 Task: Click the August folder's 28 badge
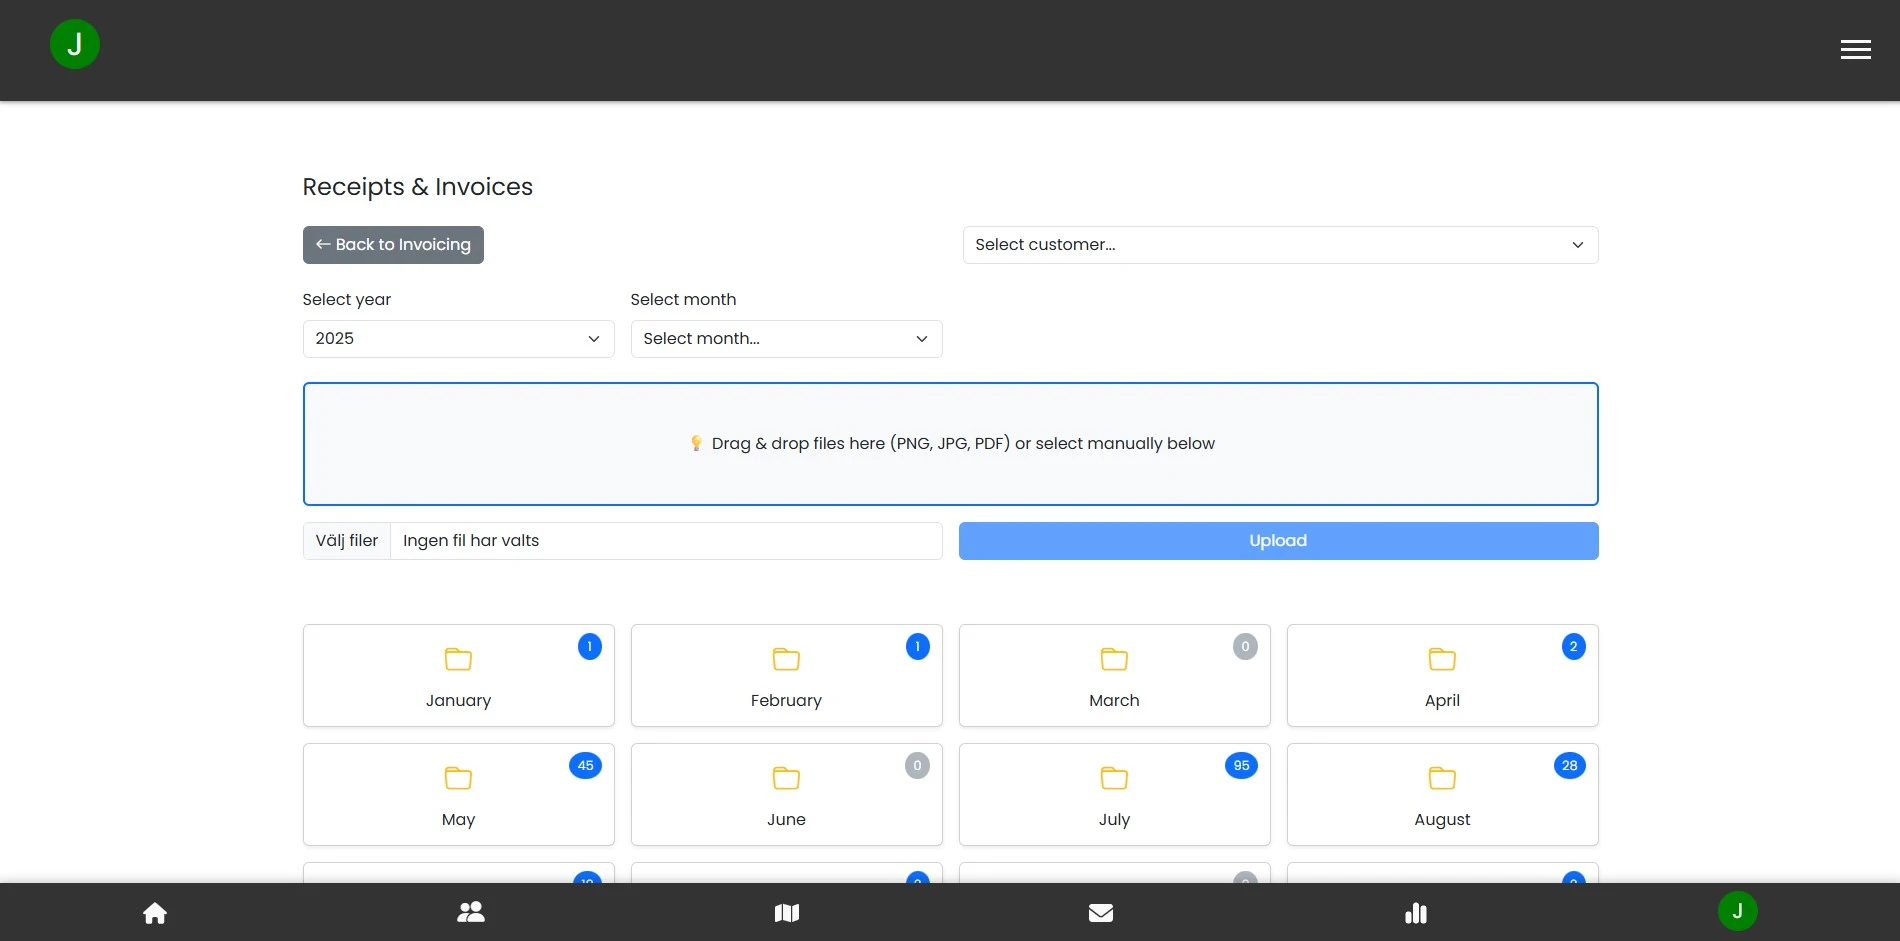[1569, 766]
